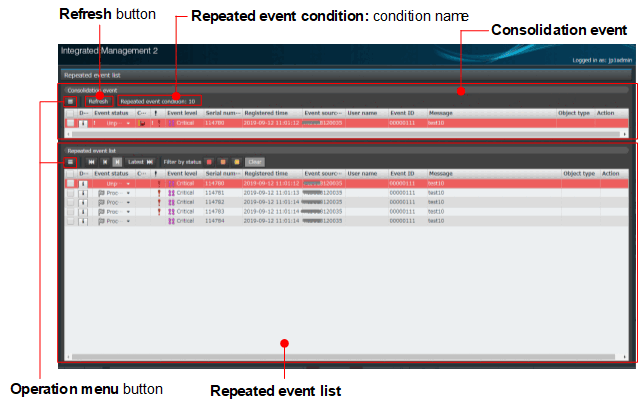The image size is (640, 408).
Task: Click Repeated event condition: 10 label
Action: pyautogui.click(x=158, y=101)
